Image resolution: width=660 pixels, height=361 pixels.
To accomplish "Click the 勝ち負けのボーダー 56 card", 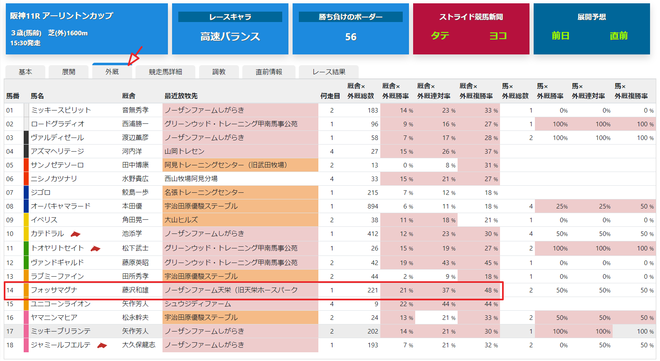I will point(351,29).
